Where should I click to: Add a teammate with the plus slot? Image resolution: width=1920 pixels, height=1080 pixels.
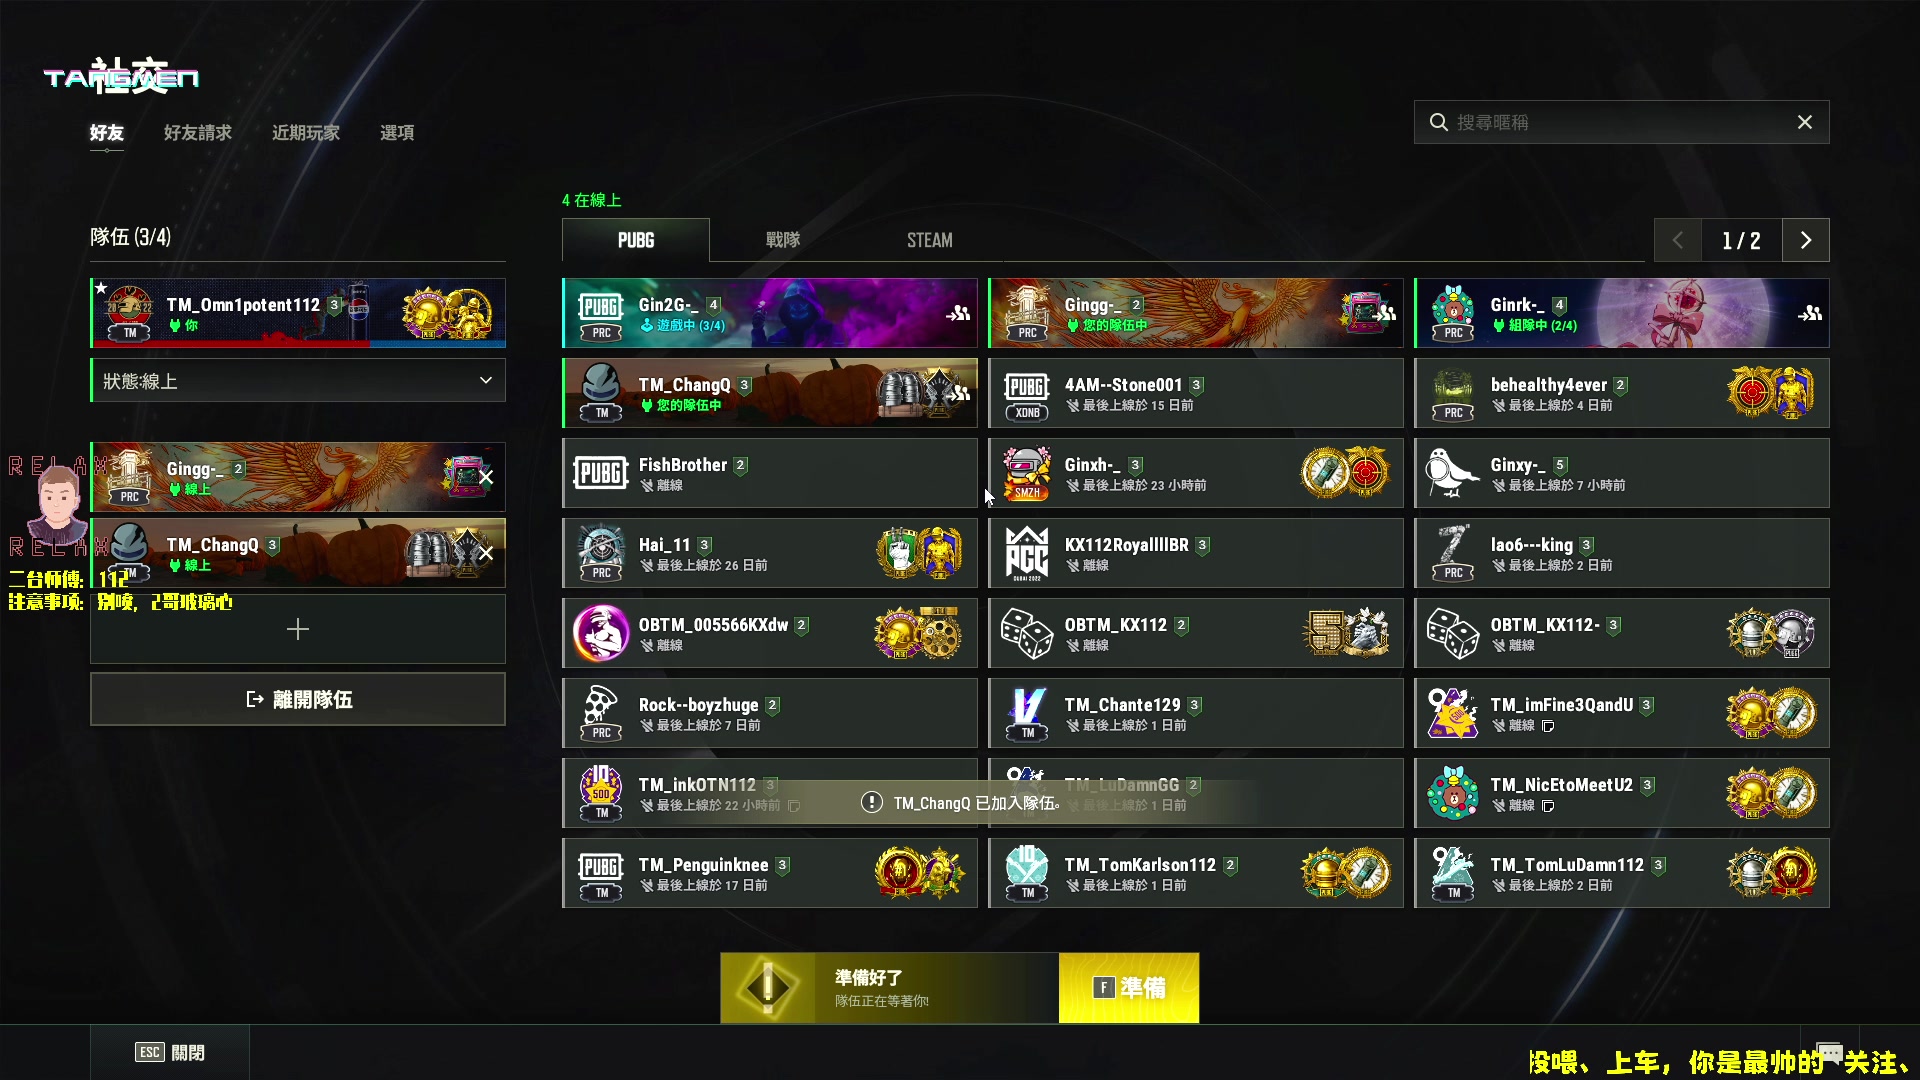pos(298,629)
